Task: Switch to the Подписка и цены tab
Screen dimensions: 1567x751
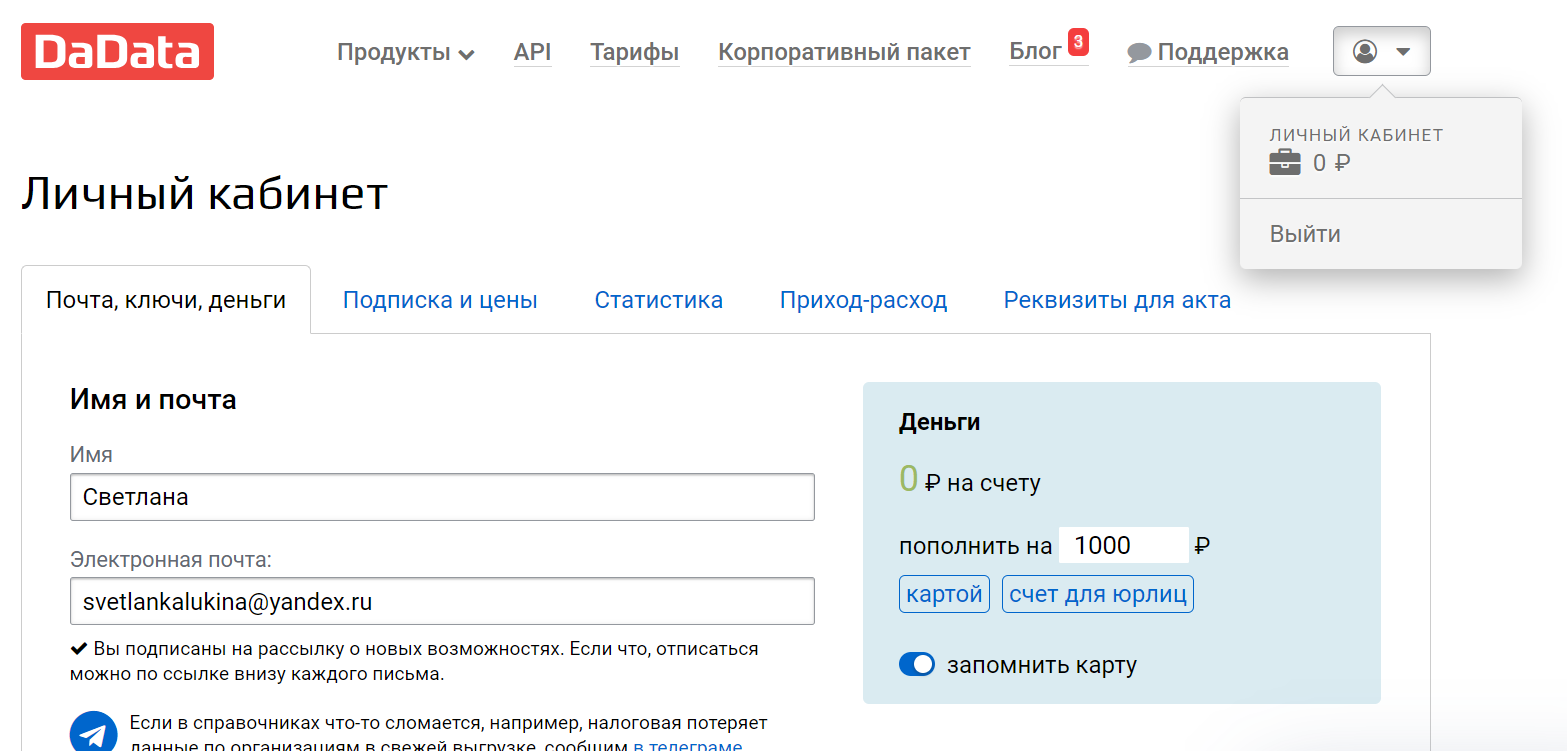Action: tap(440, 300)
